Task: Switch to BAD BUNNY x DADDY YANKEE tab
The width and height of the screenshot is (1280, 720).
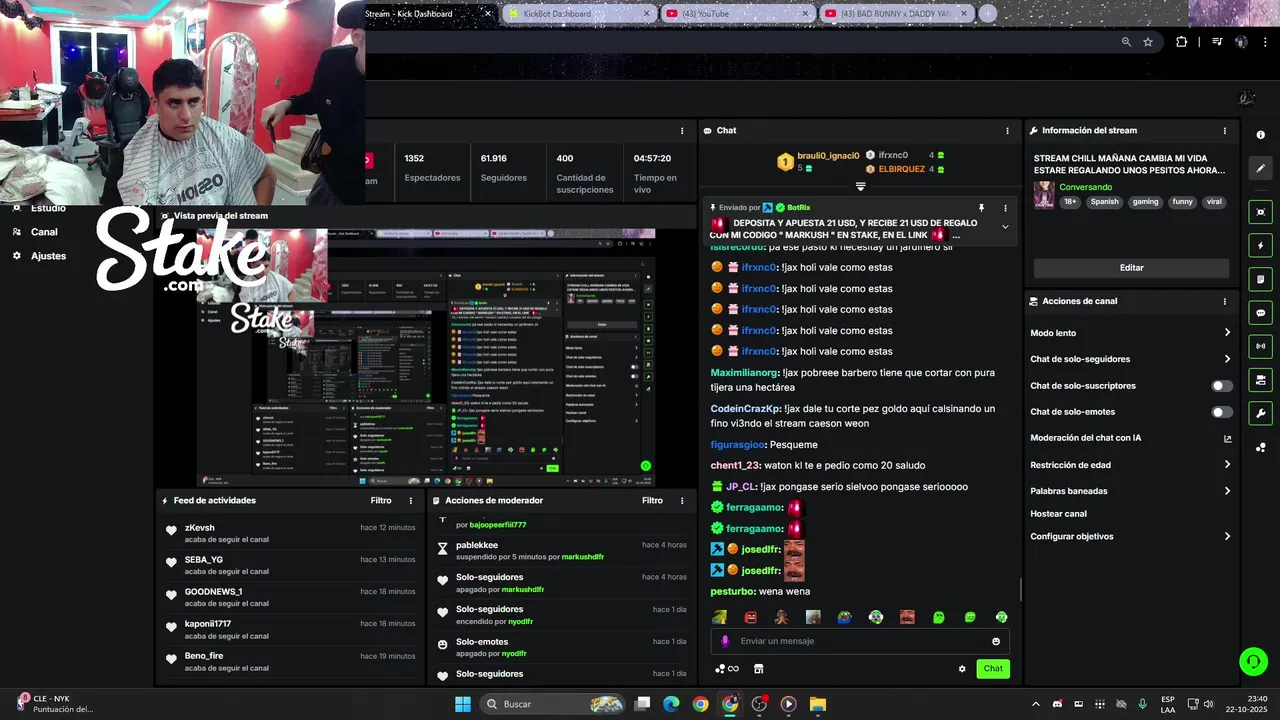Action: point(896,14)
